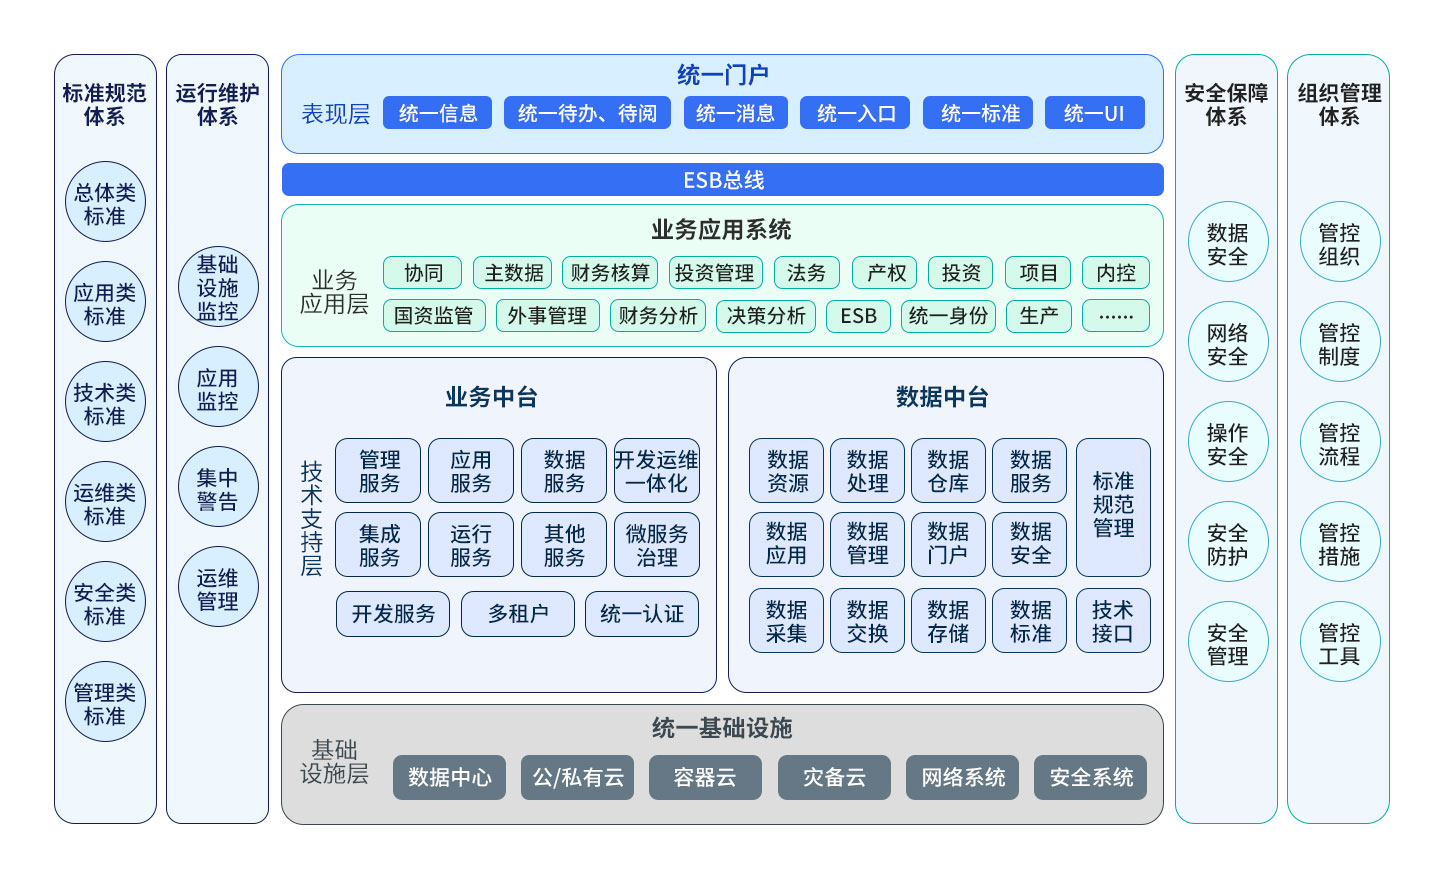Select the 管控工具 circle

[x=1339, y=642]
